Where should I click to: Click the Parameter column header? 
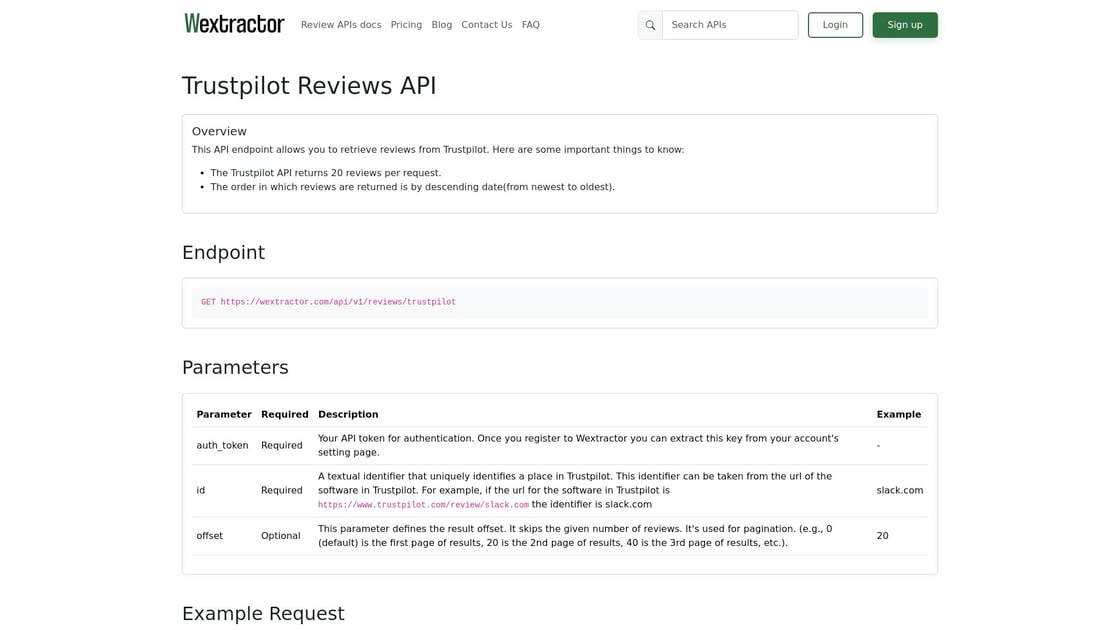pos(224,414)
